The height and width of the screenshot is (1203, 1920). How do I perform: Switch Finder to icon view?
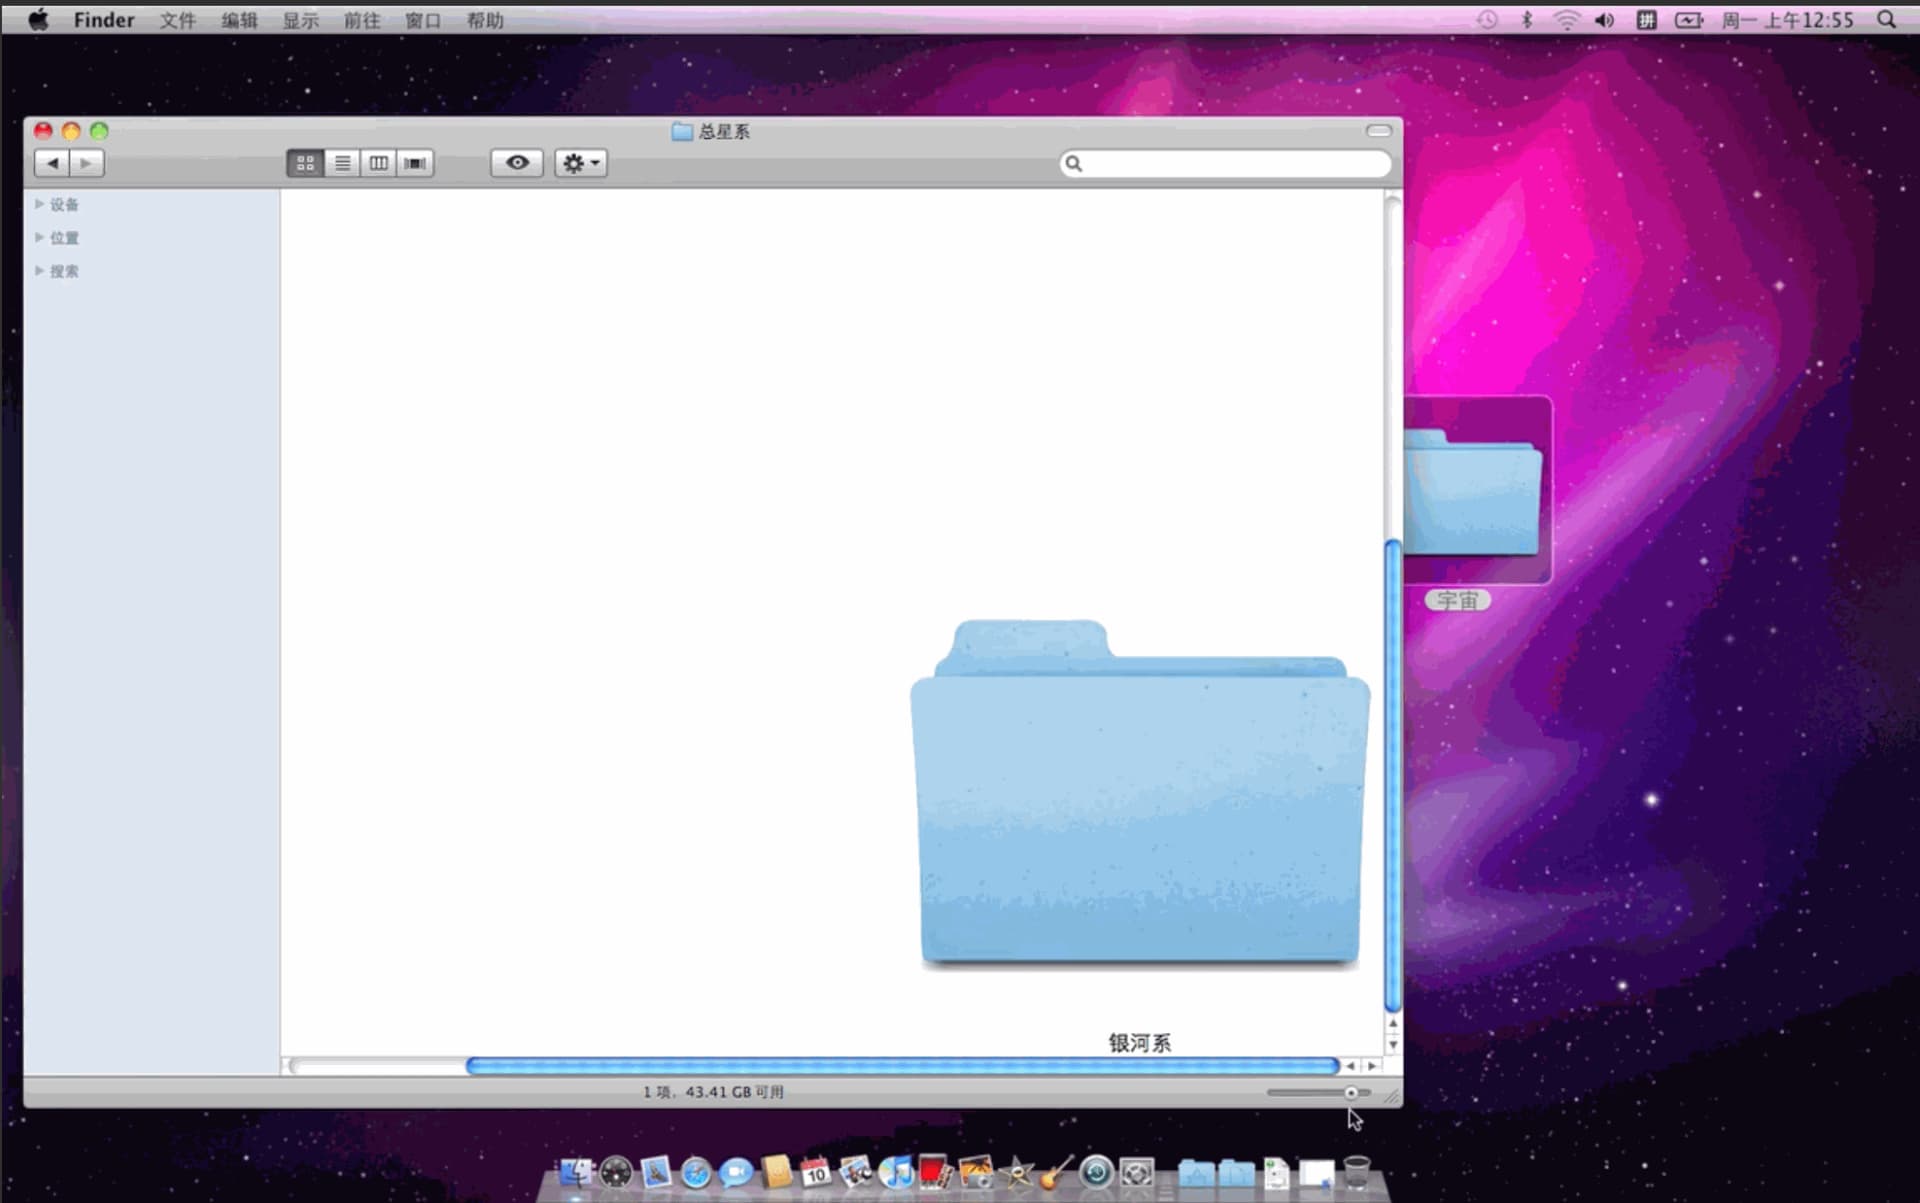pyautogui.click(x=305, y=163)
